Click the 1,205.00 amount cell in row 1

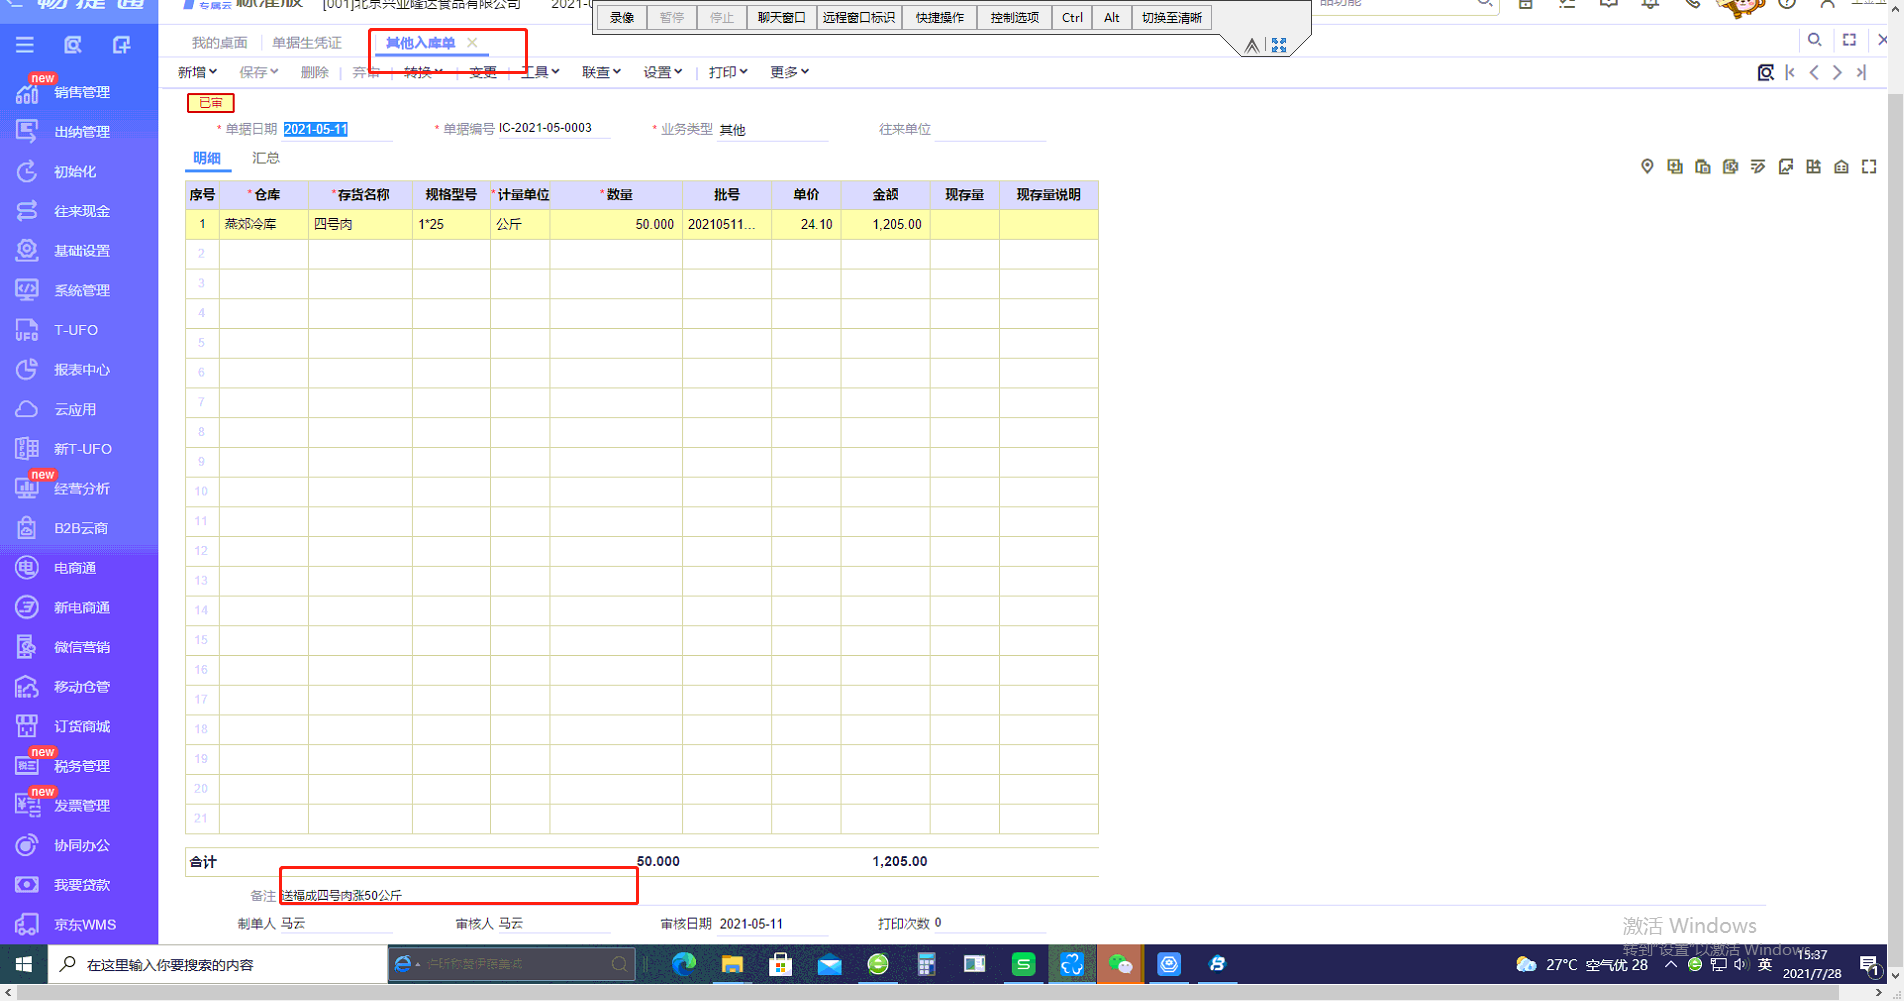point(885,224)
